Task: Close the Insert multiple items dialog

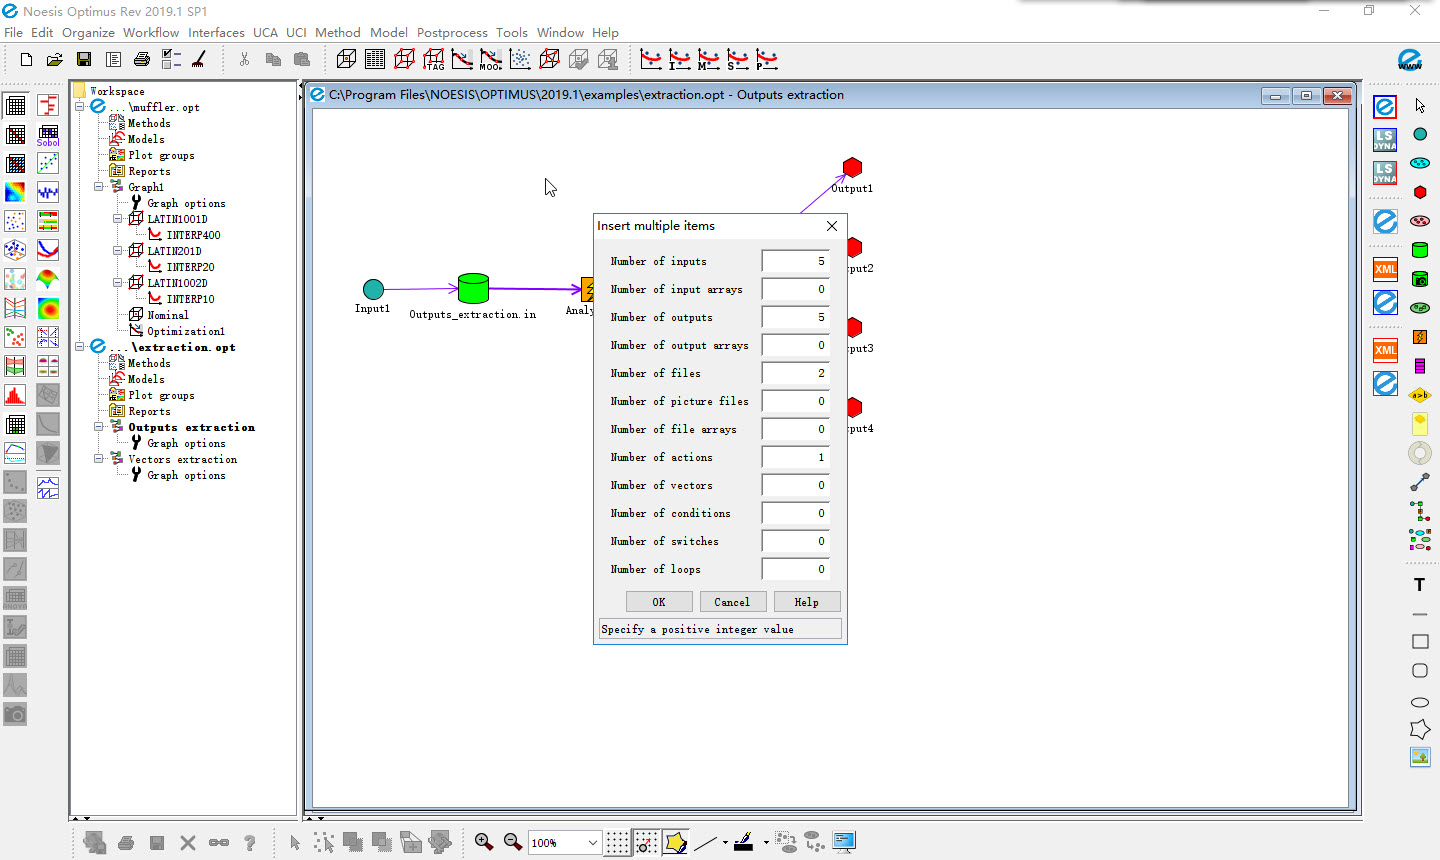Action: pos(832,226)
